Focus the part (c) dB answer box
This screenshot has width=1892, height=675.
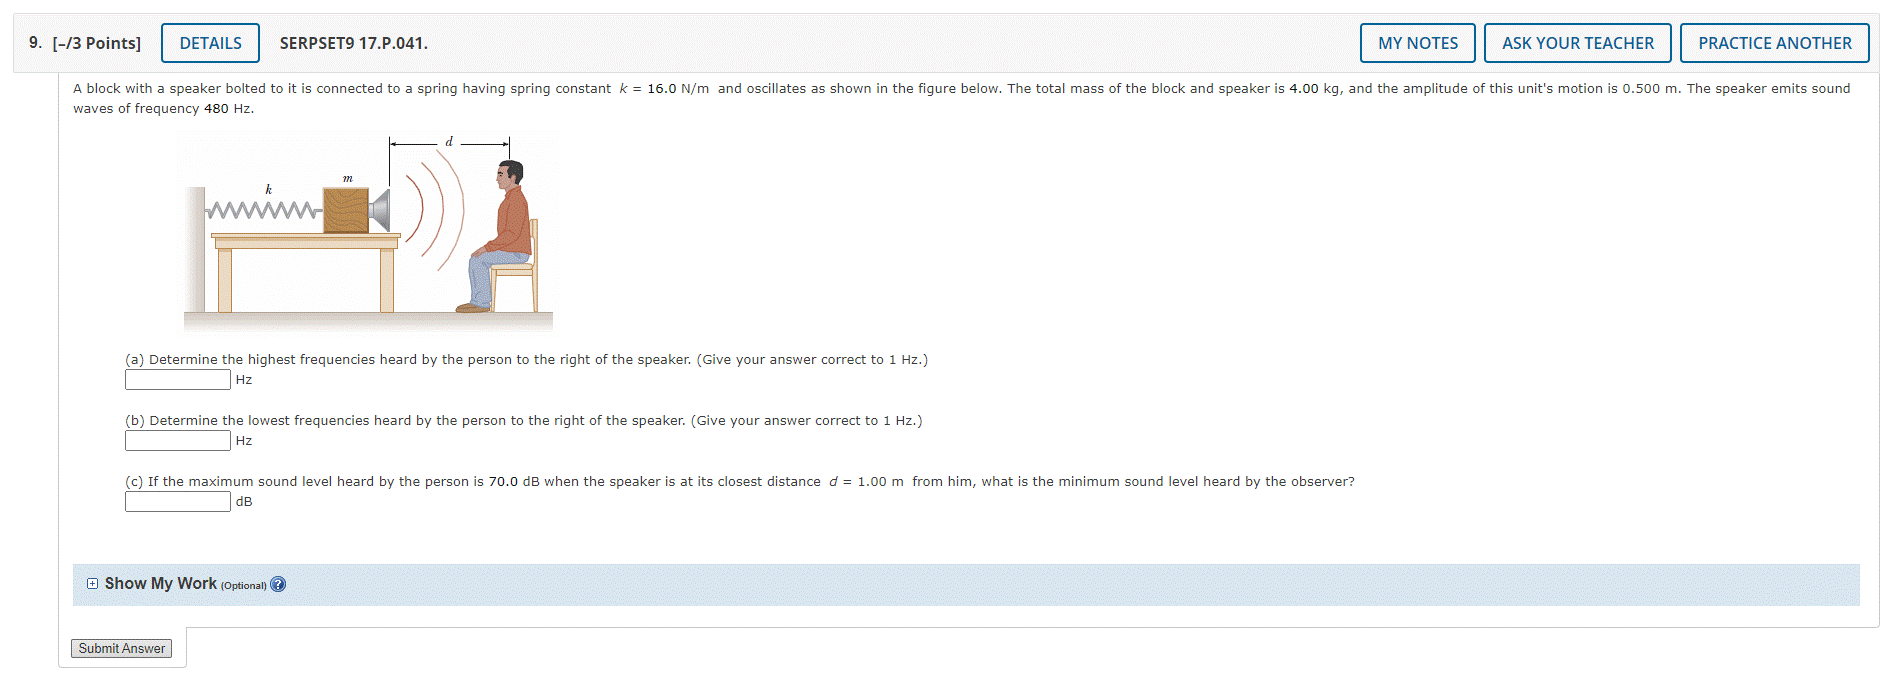pos(178,502)
